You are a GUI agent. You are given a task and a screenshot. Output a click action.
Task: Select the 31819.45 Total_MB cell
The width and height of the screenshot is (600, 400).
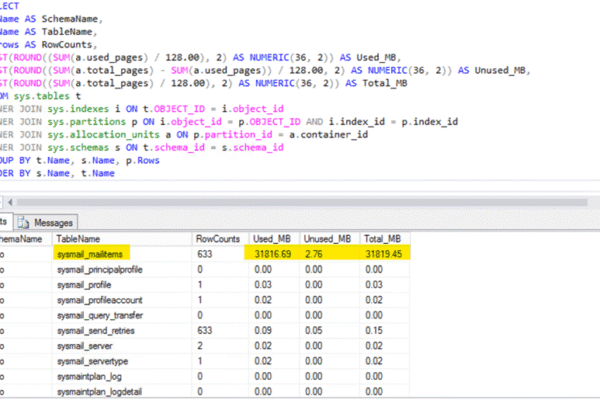pos(385,255)
